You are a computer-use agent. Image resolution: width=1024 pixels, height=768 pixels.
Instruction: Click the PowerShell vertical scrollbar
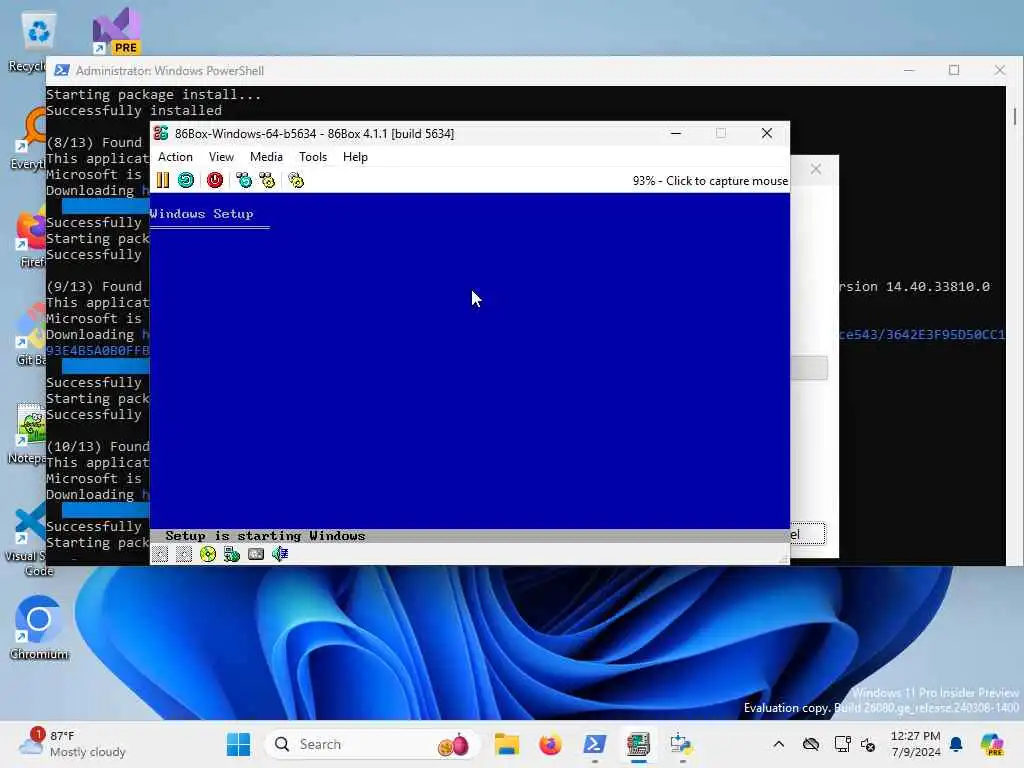click(x=1014, y=325)
